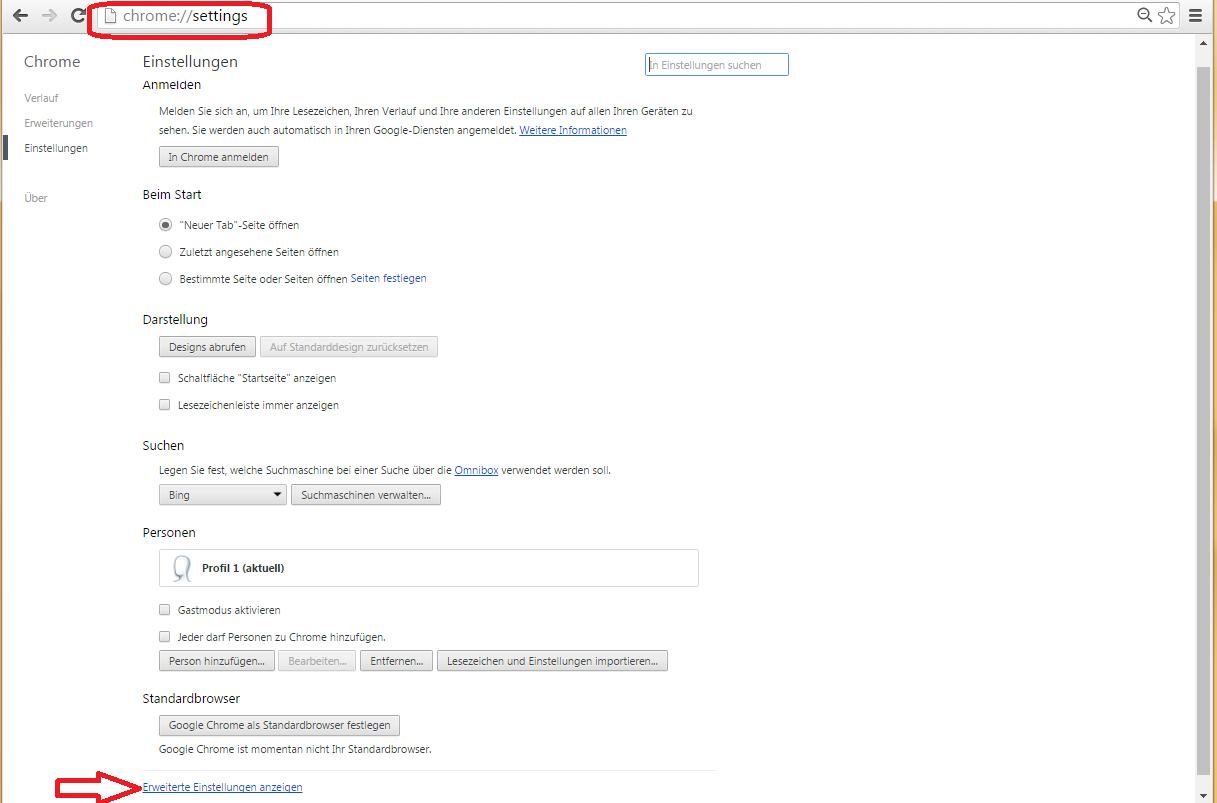Enable Schaltfläche "Startseite" anzeigen checkbox
This screenshot has height=803, width=1217.
(x=165, y=379)
